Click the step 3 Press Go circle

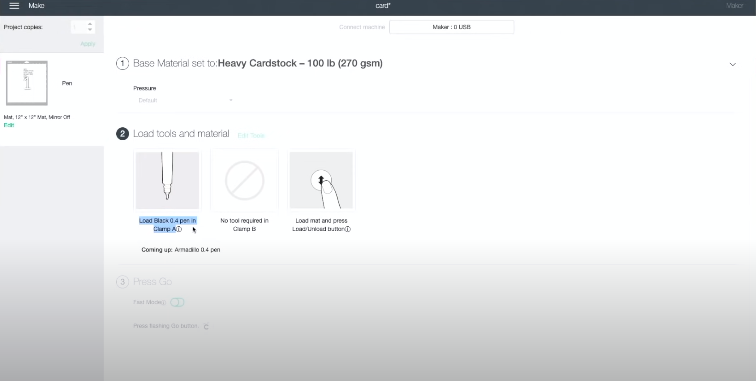(122, 282)
